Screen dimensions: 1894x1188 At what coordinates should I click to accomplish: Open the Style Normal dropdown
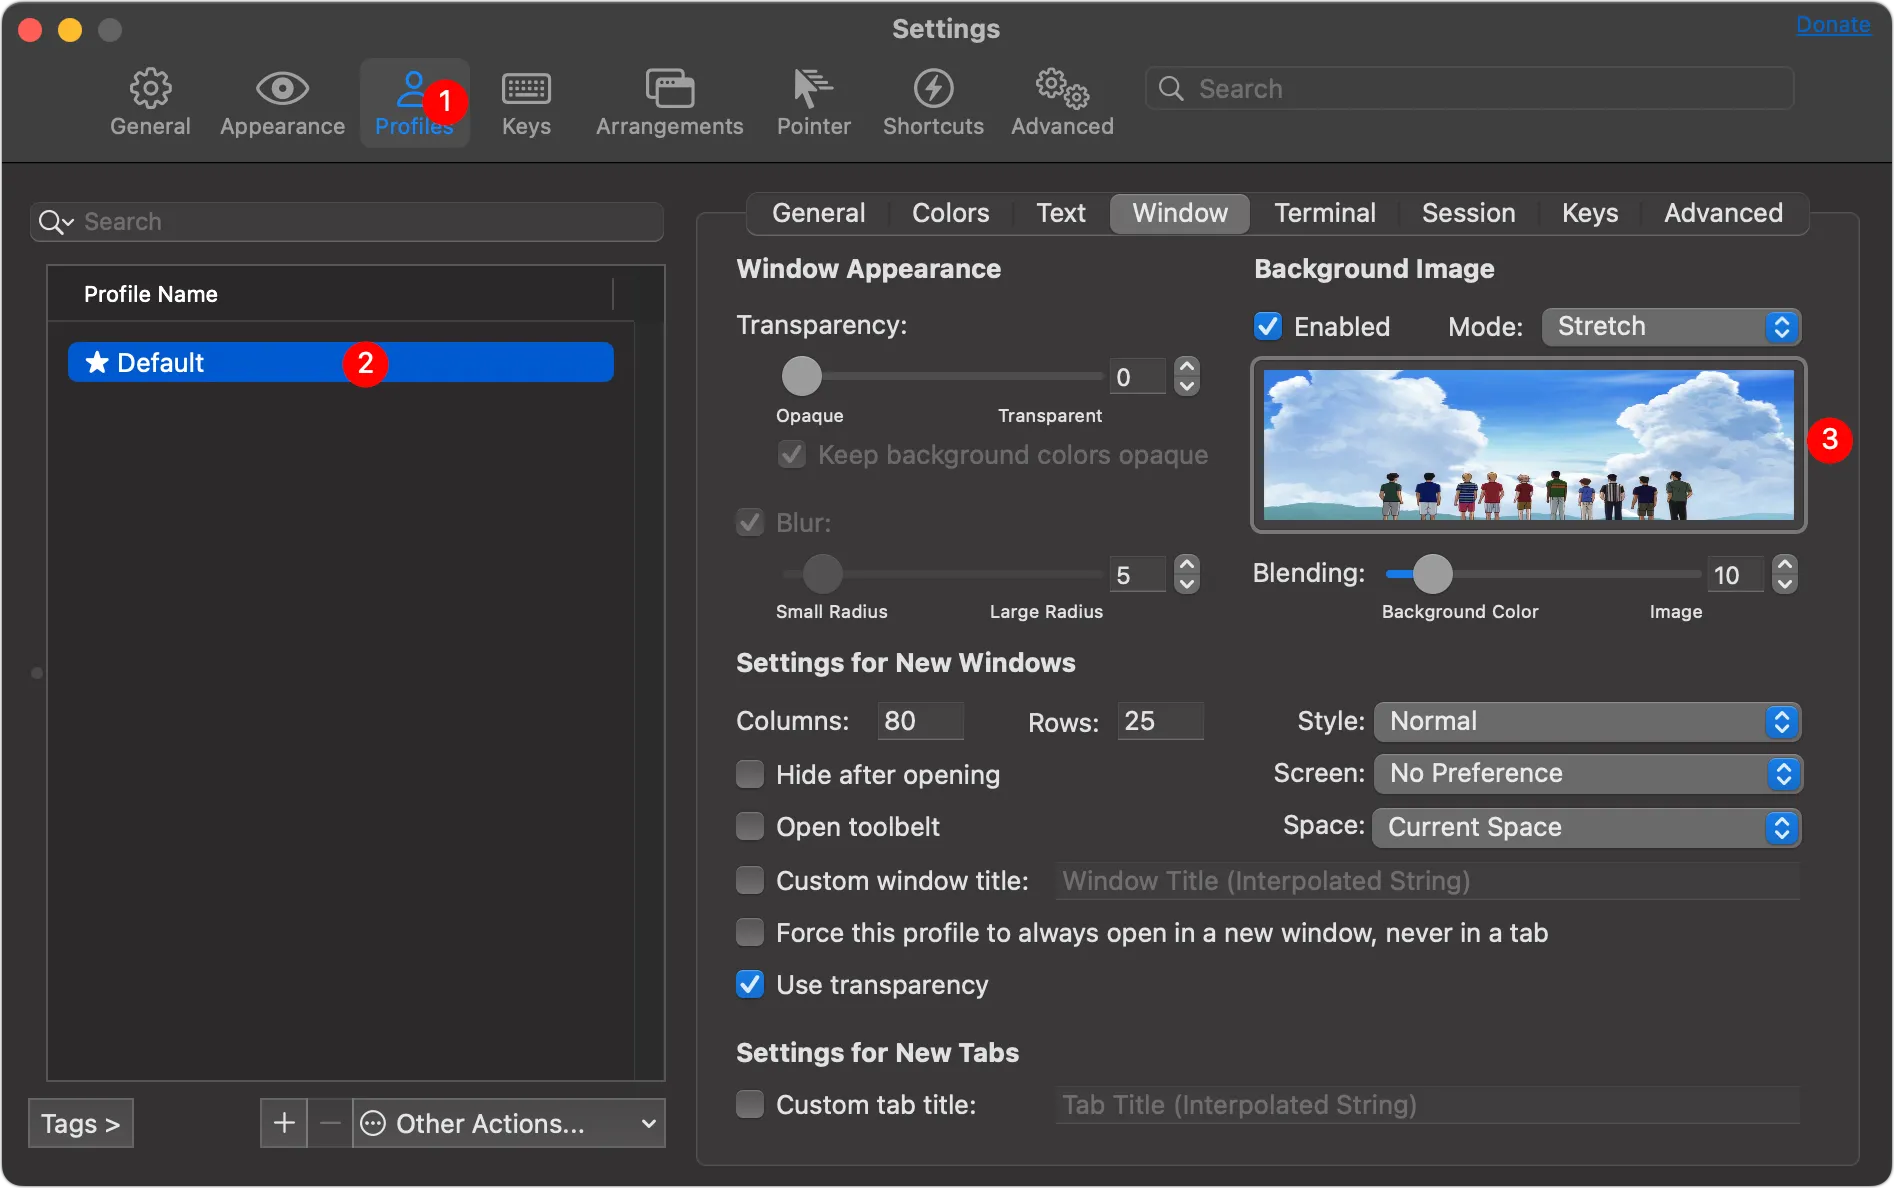click(1587, 722)
